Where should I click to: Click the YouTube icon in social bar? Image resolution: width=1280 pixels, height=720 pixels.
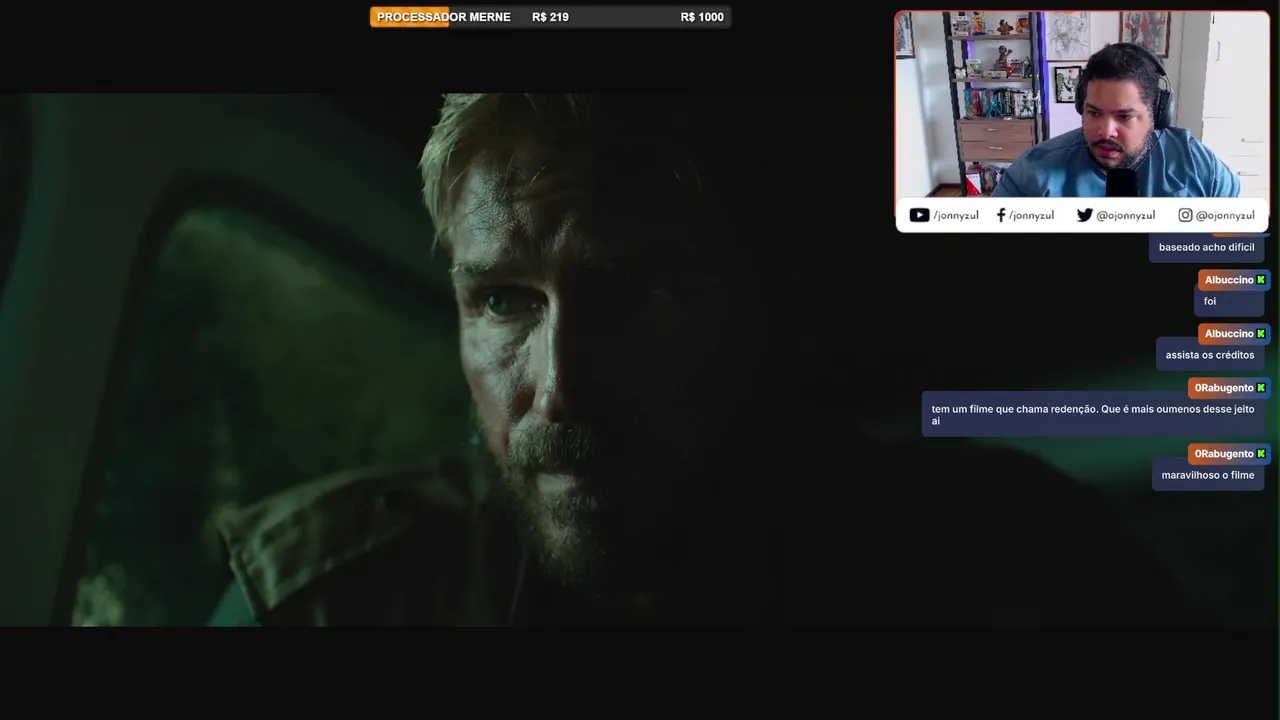(919, 215)
